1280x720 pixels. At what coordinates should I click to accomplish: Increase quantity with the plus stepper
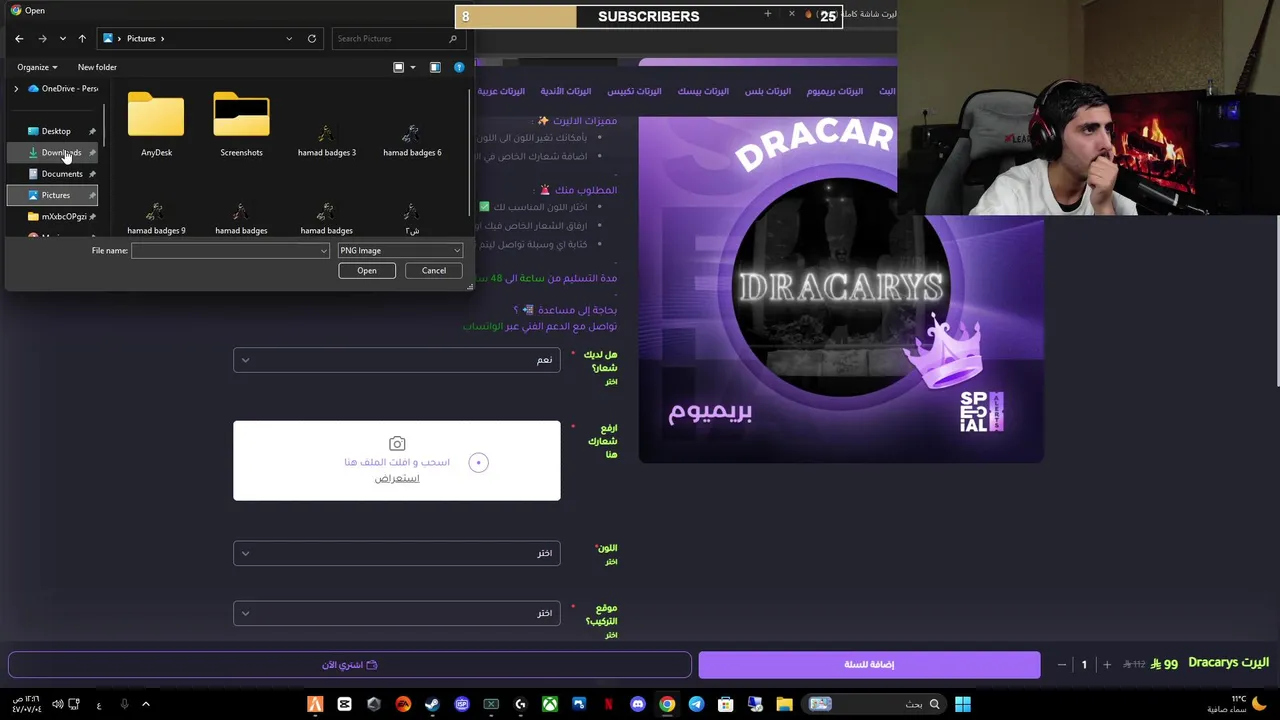pyautogui.click(x=1107, y=665)
